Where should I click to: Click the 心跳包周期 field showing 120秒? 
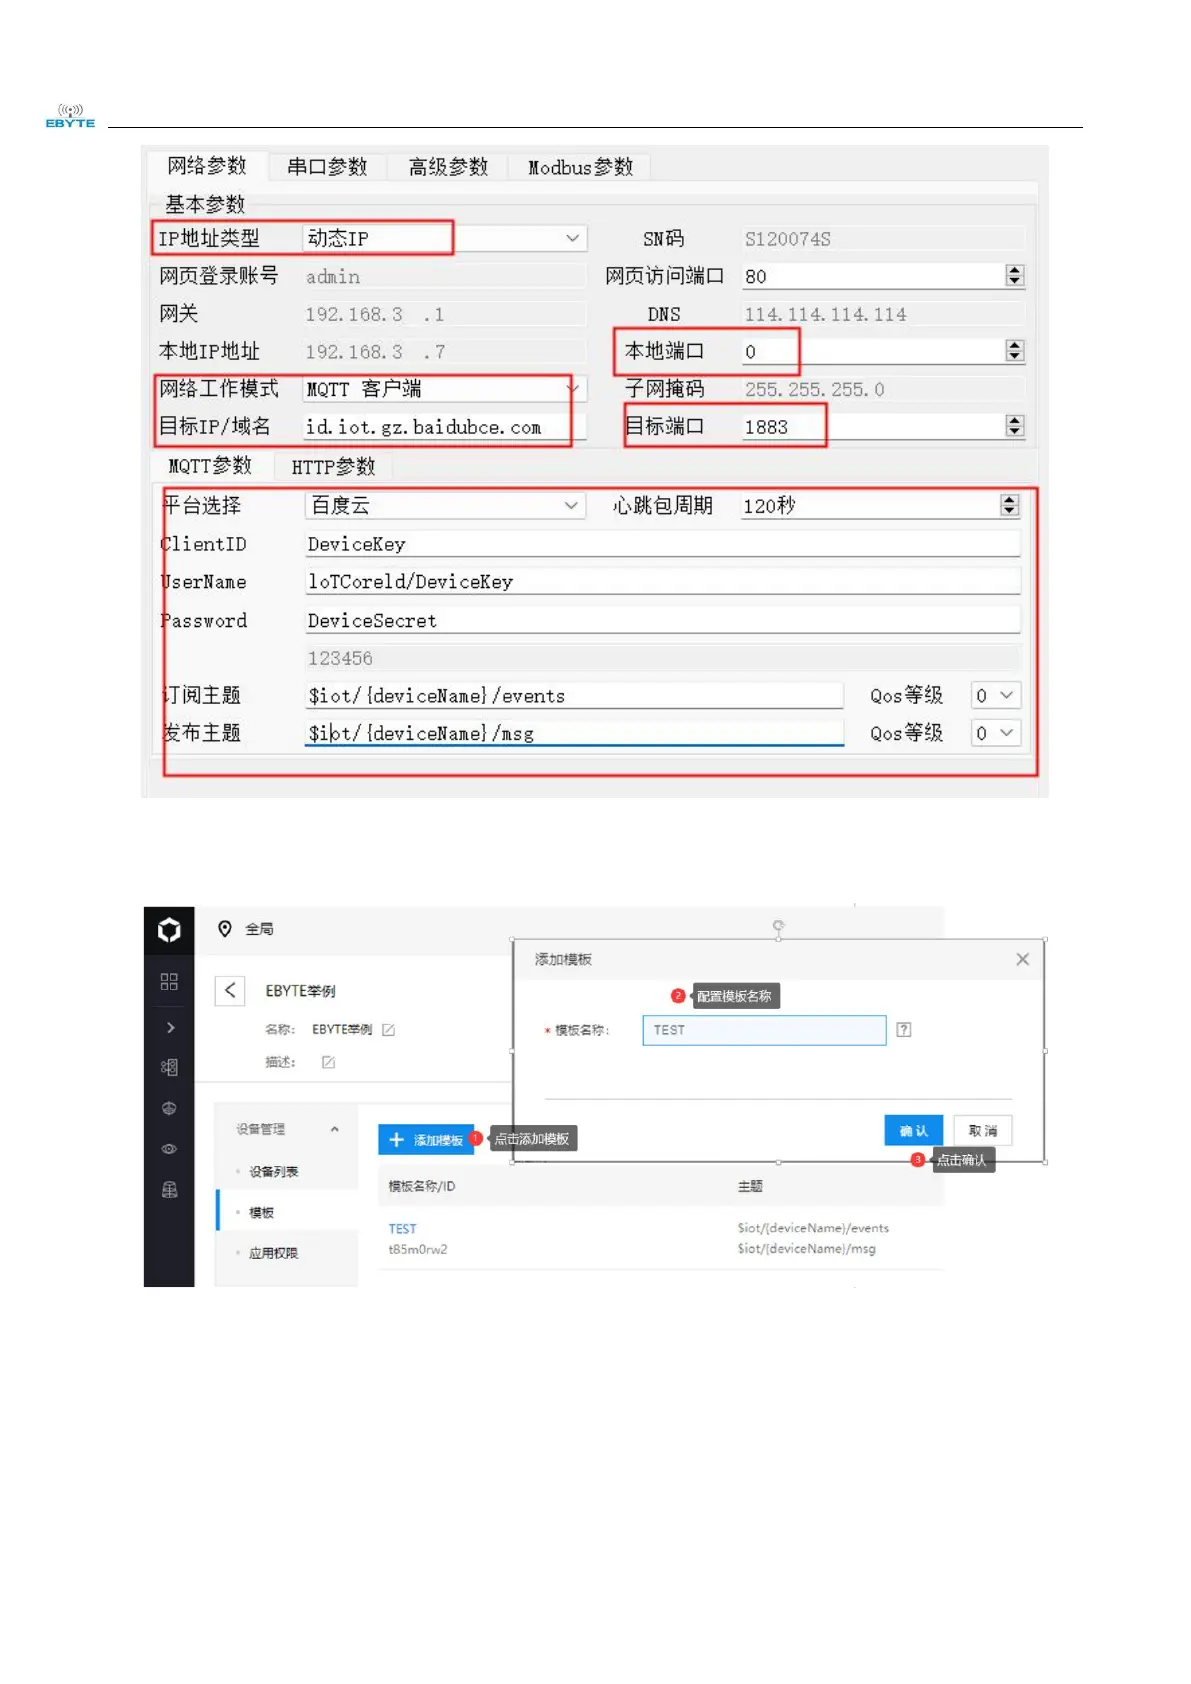coord(870,506)
